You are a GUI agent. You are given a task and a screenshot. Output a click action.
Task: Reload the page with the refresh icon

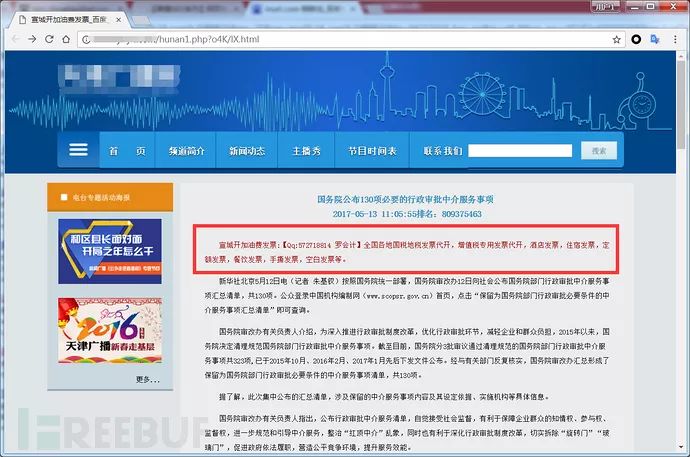coord(49,39)
